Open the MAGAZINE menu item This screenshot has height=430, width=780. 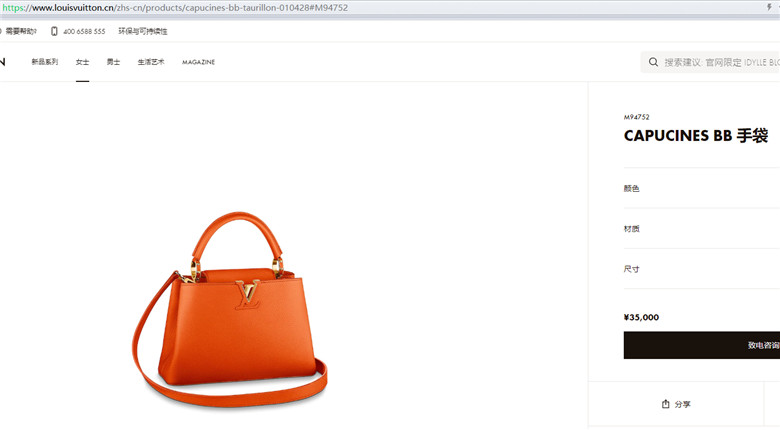click(198, 62)
